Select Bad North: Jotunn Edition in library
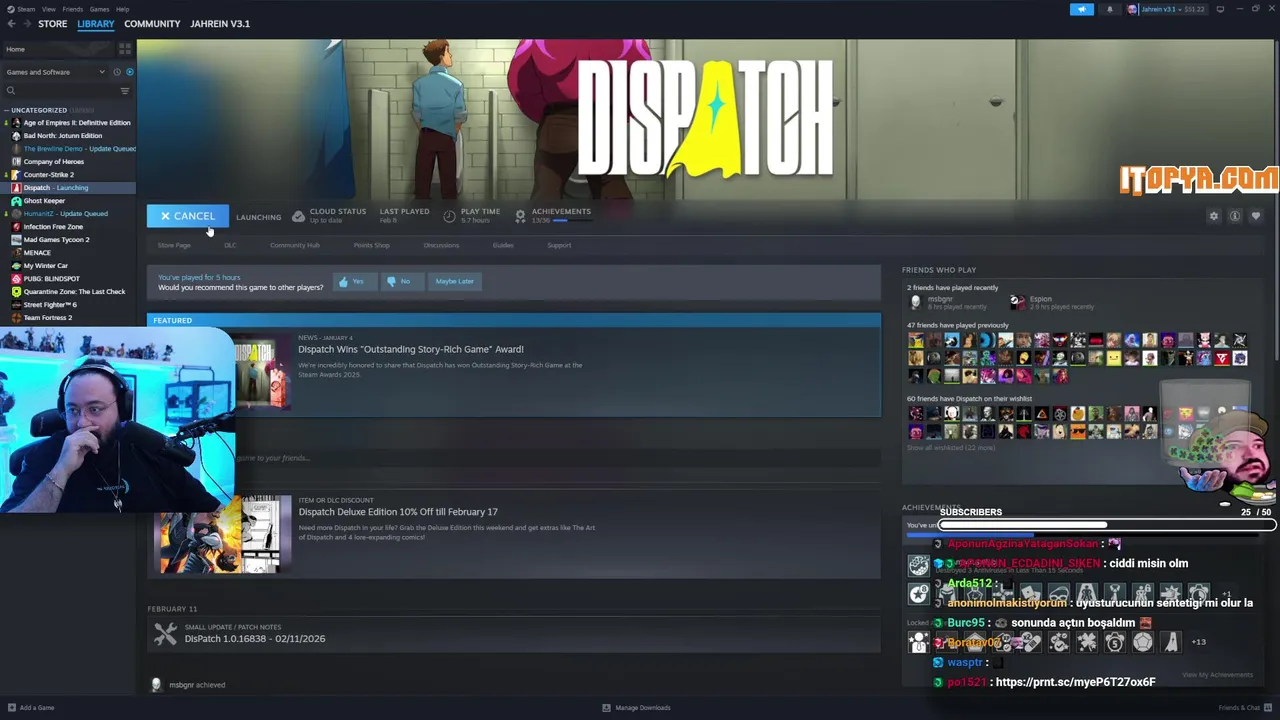The width and height of the screenshot is (1280, 720). (68, 136)
